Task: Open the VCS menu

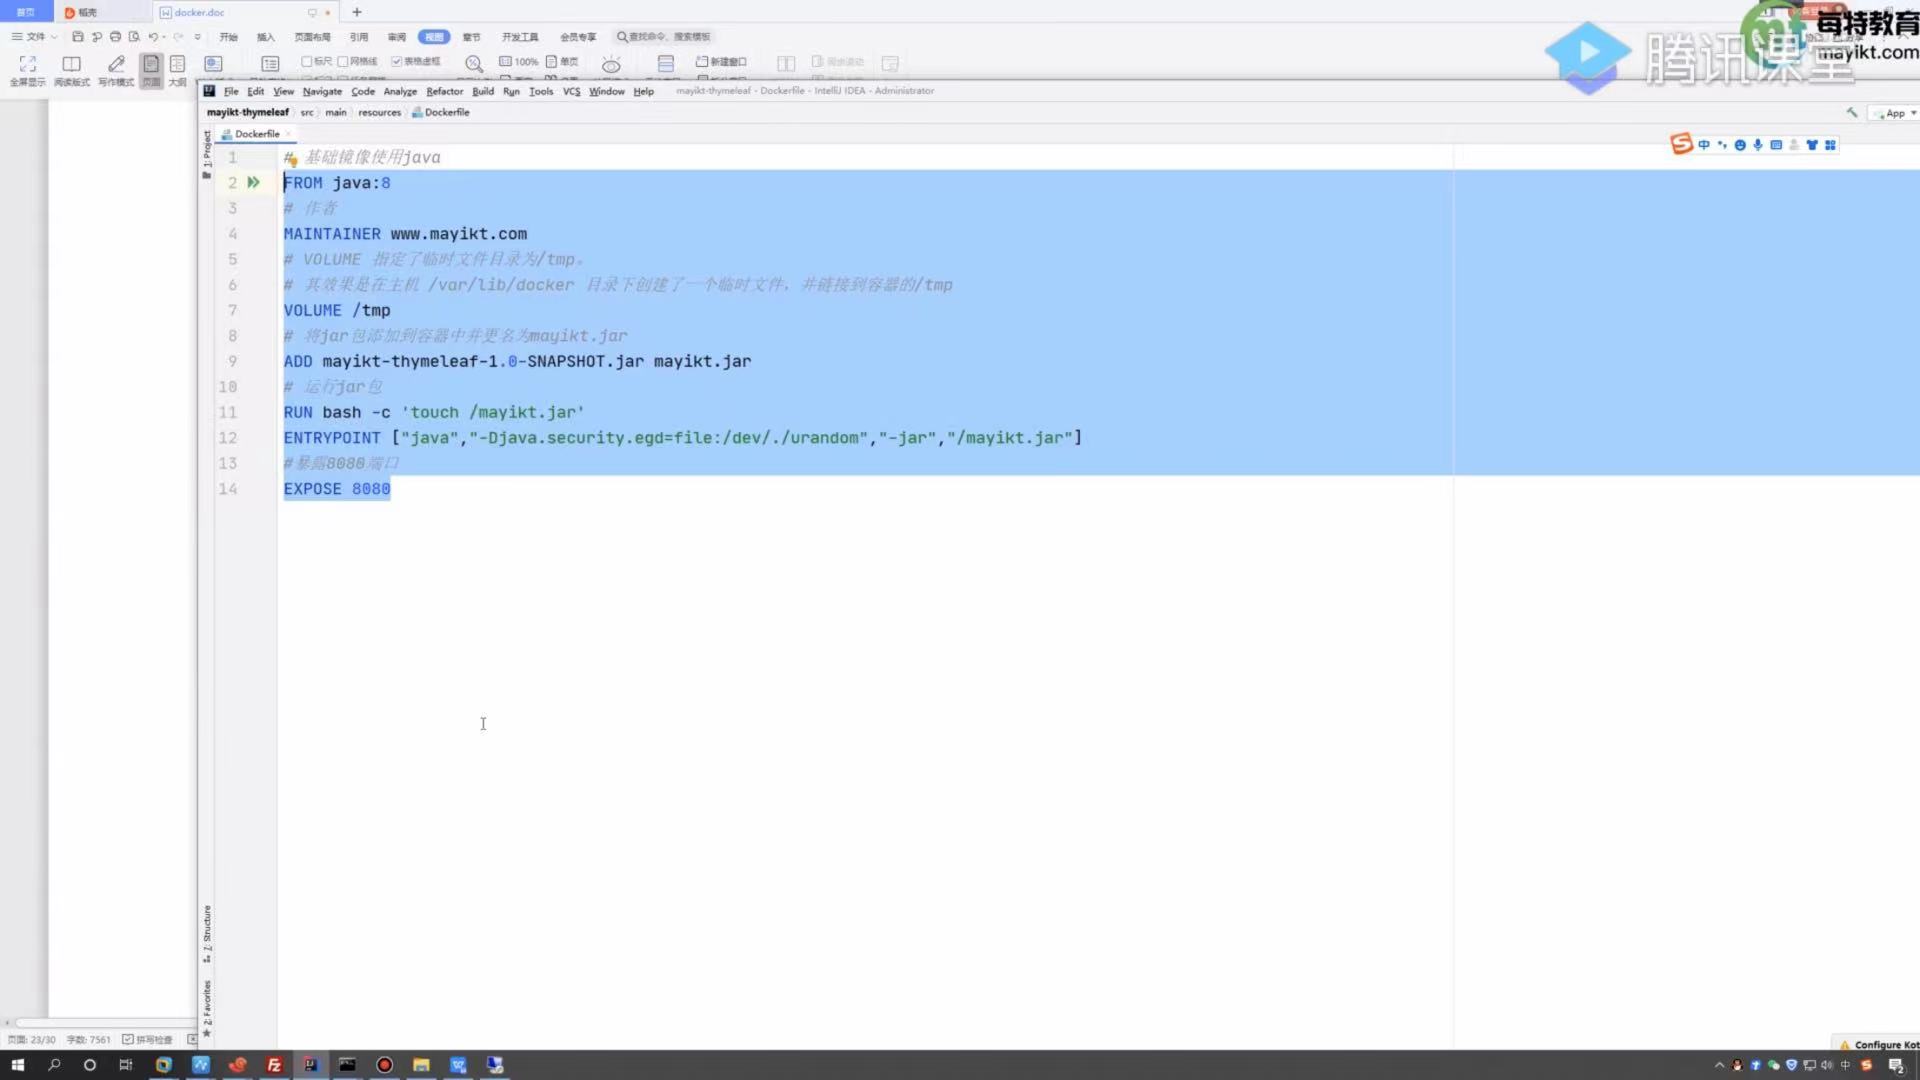Action: [571, 91]
